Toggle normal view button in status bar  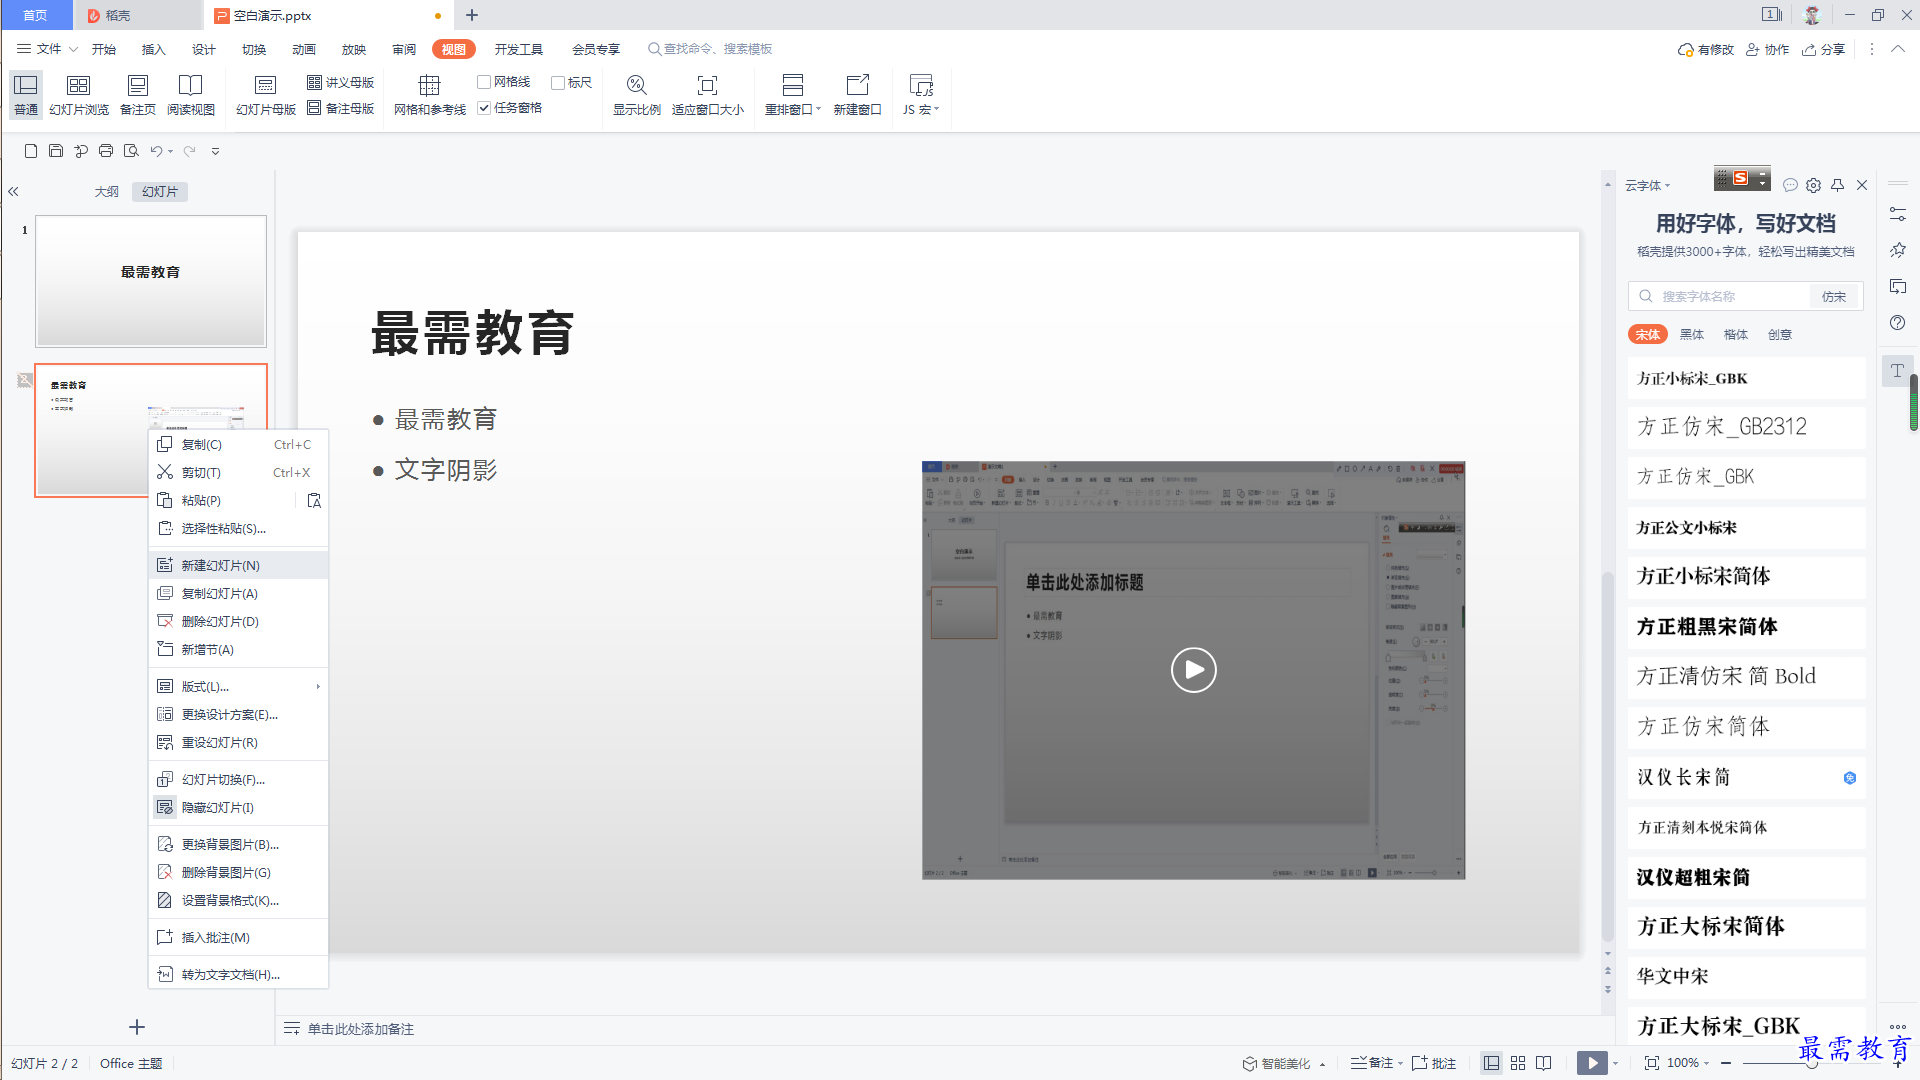point(1491,1063)
